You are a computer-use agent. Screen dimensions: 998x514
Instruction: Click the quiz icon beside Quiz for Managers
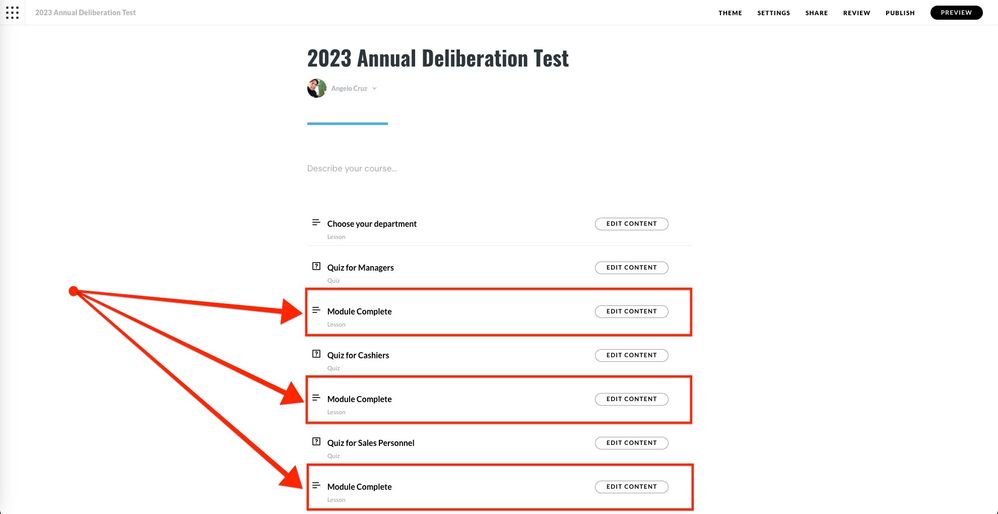pos(316,267)
